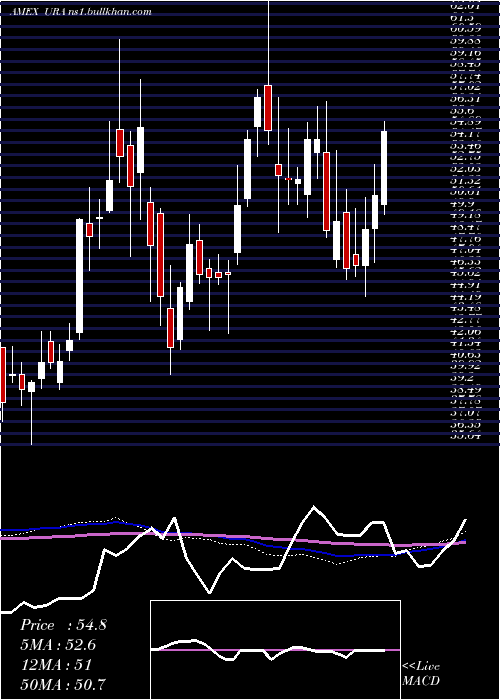Screen dimensions: 500x700
Task: Click the 49.9 price axis label
Action: (x=463, y=204)
